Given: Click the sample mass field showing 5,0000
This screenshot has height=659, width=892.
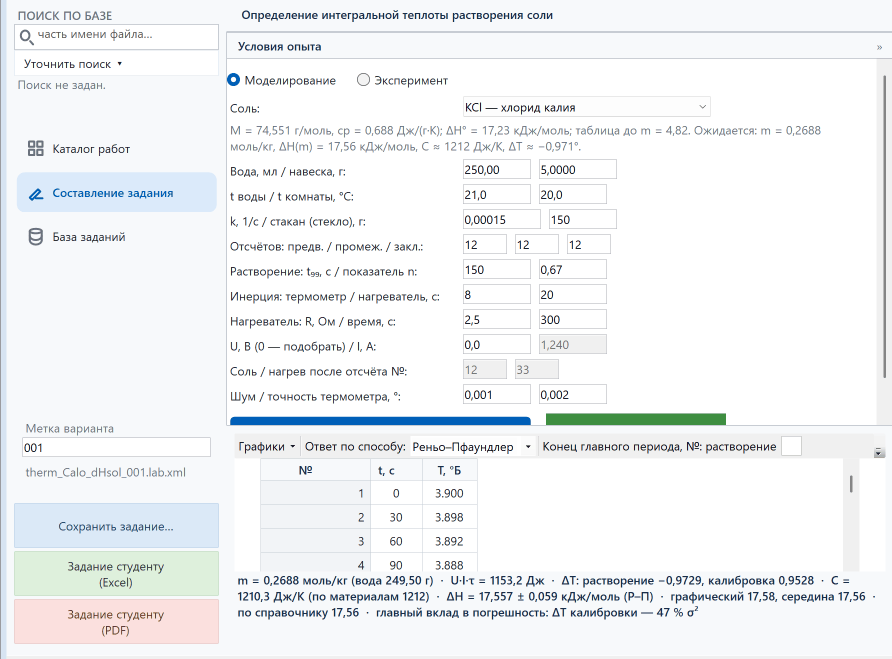Looking at the screenshot, I should (x=577, y=170).
